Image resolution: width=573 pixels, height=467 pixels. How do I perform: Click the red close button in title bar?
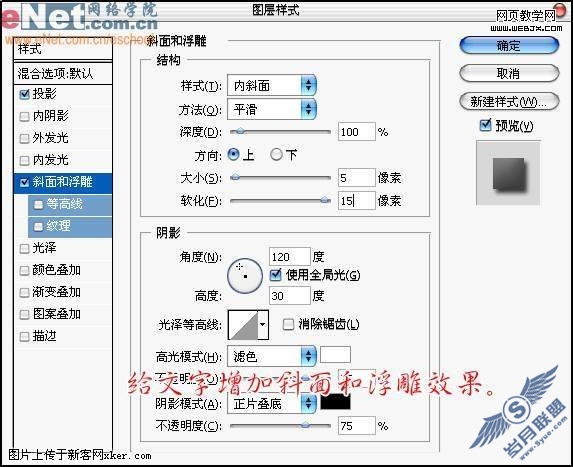tap(559, 9)
